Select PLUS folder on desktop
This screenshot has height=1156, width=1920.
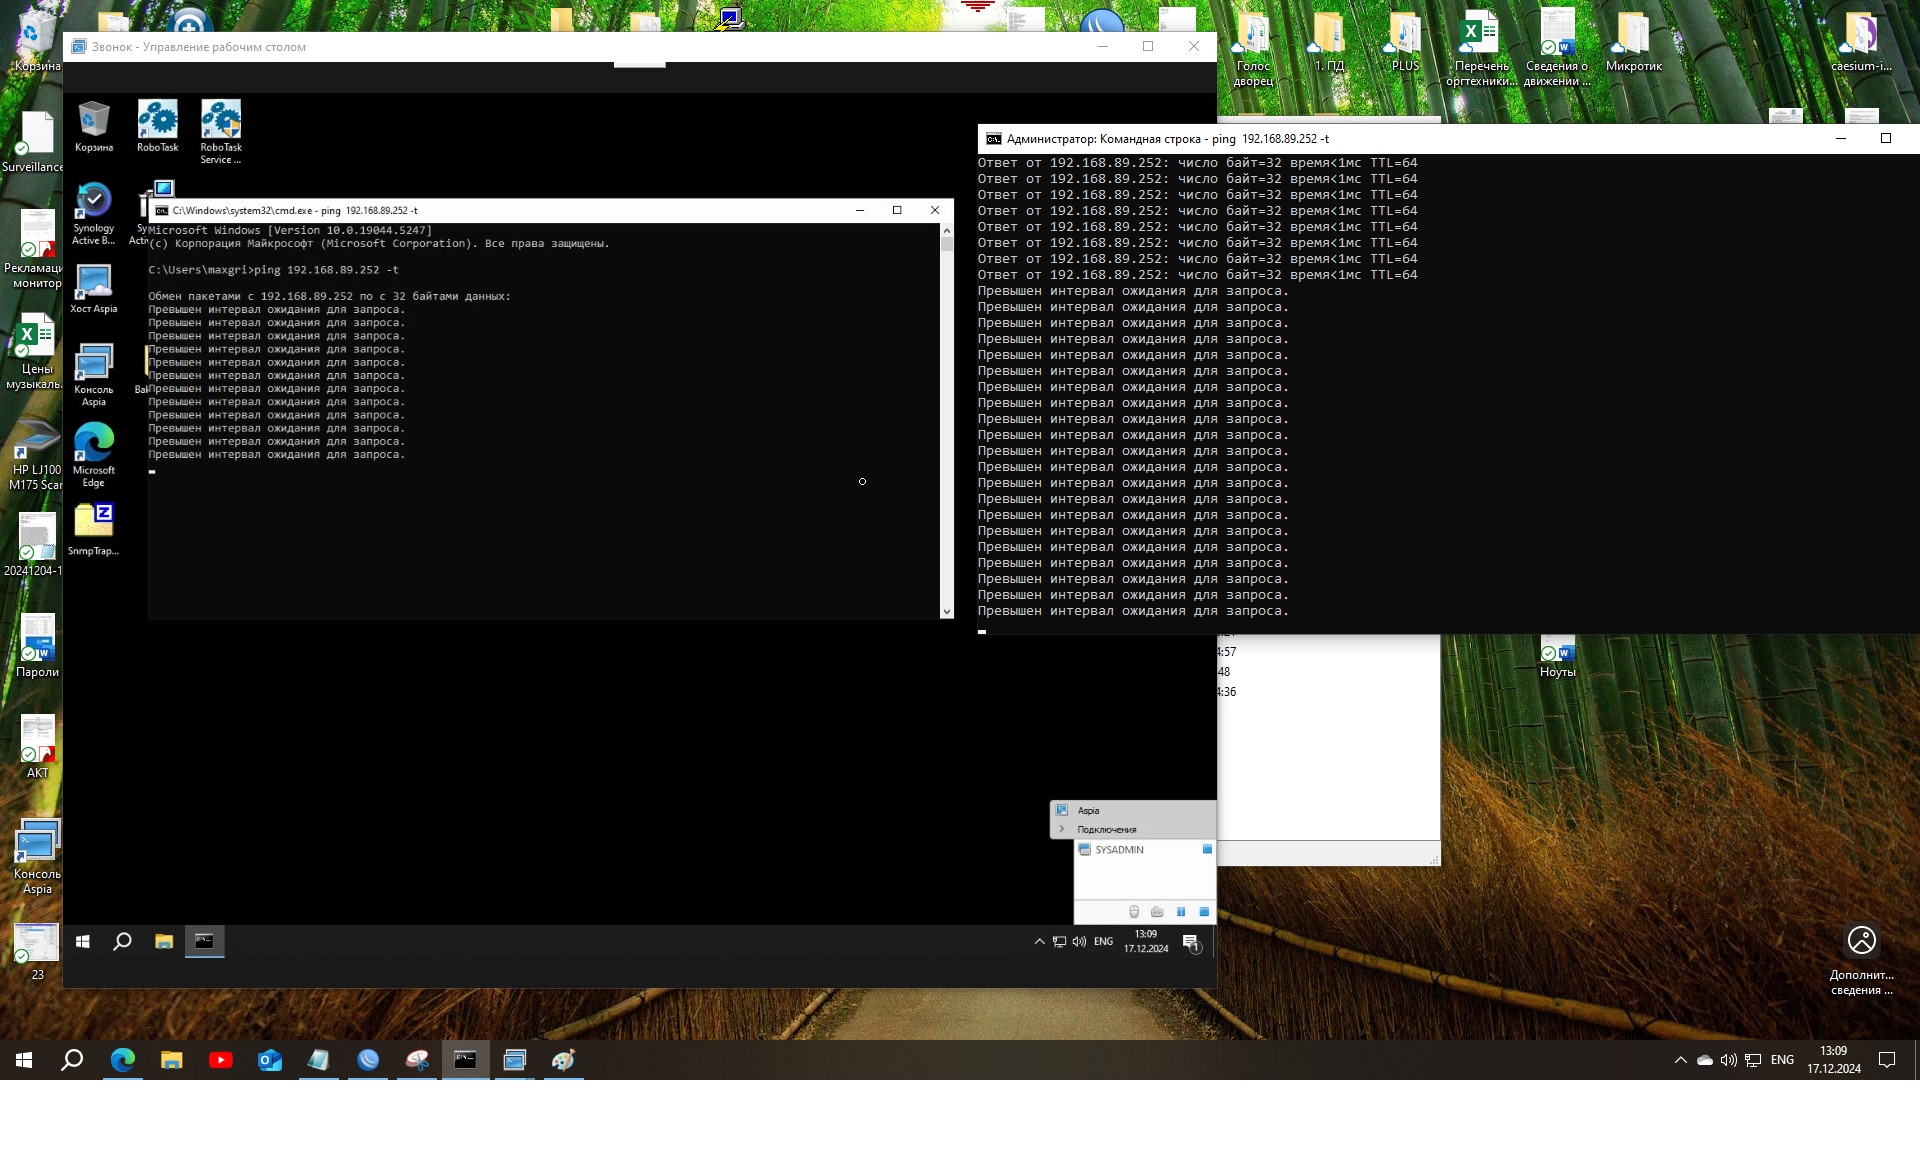(x=1405, y=42)
